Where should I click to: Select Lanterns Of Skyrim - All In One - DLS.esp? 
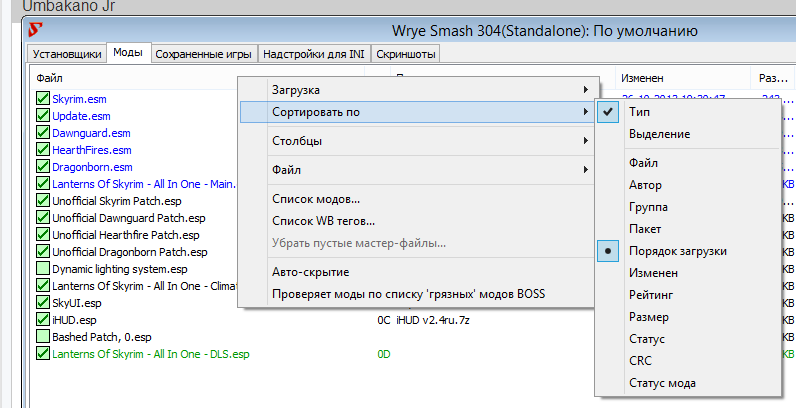151,354
